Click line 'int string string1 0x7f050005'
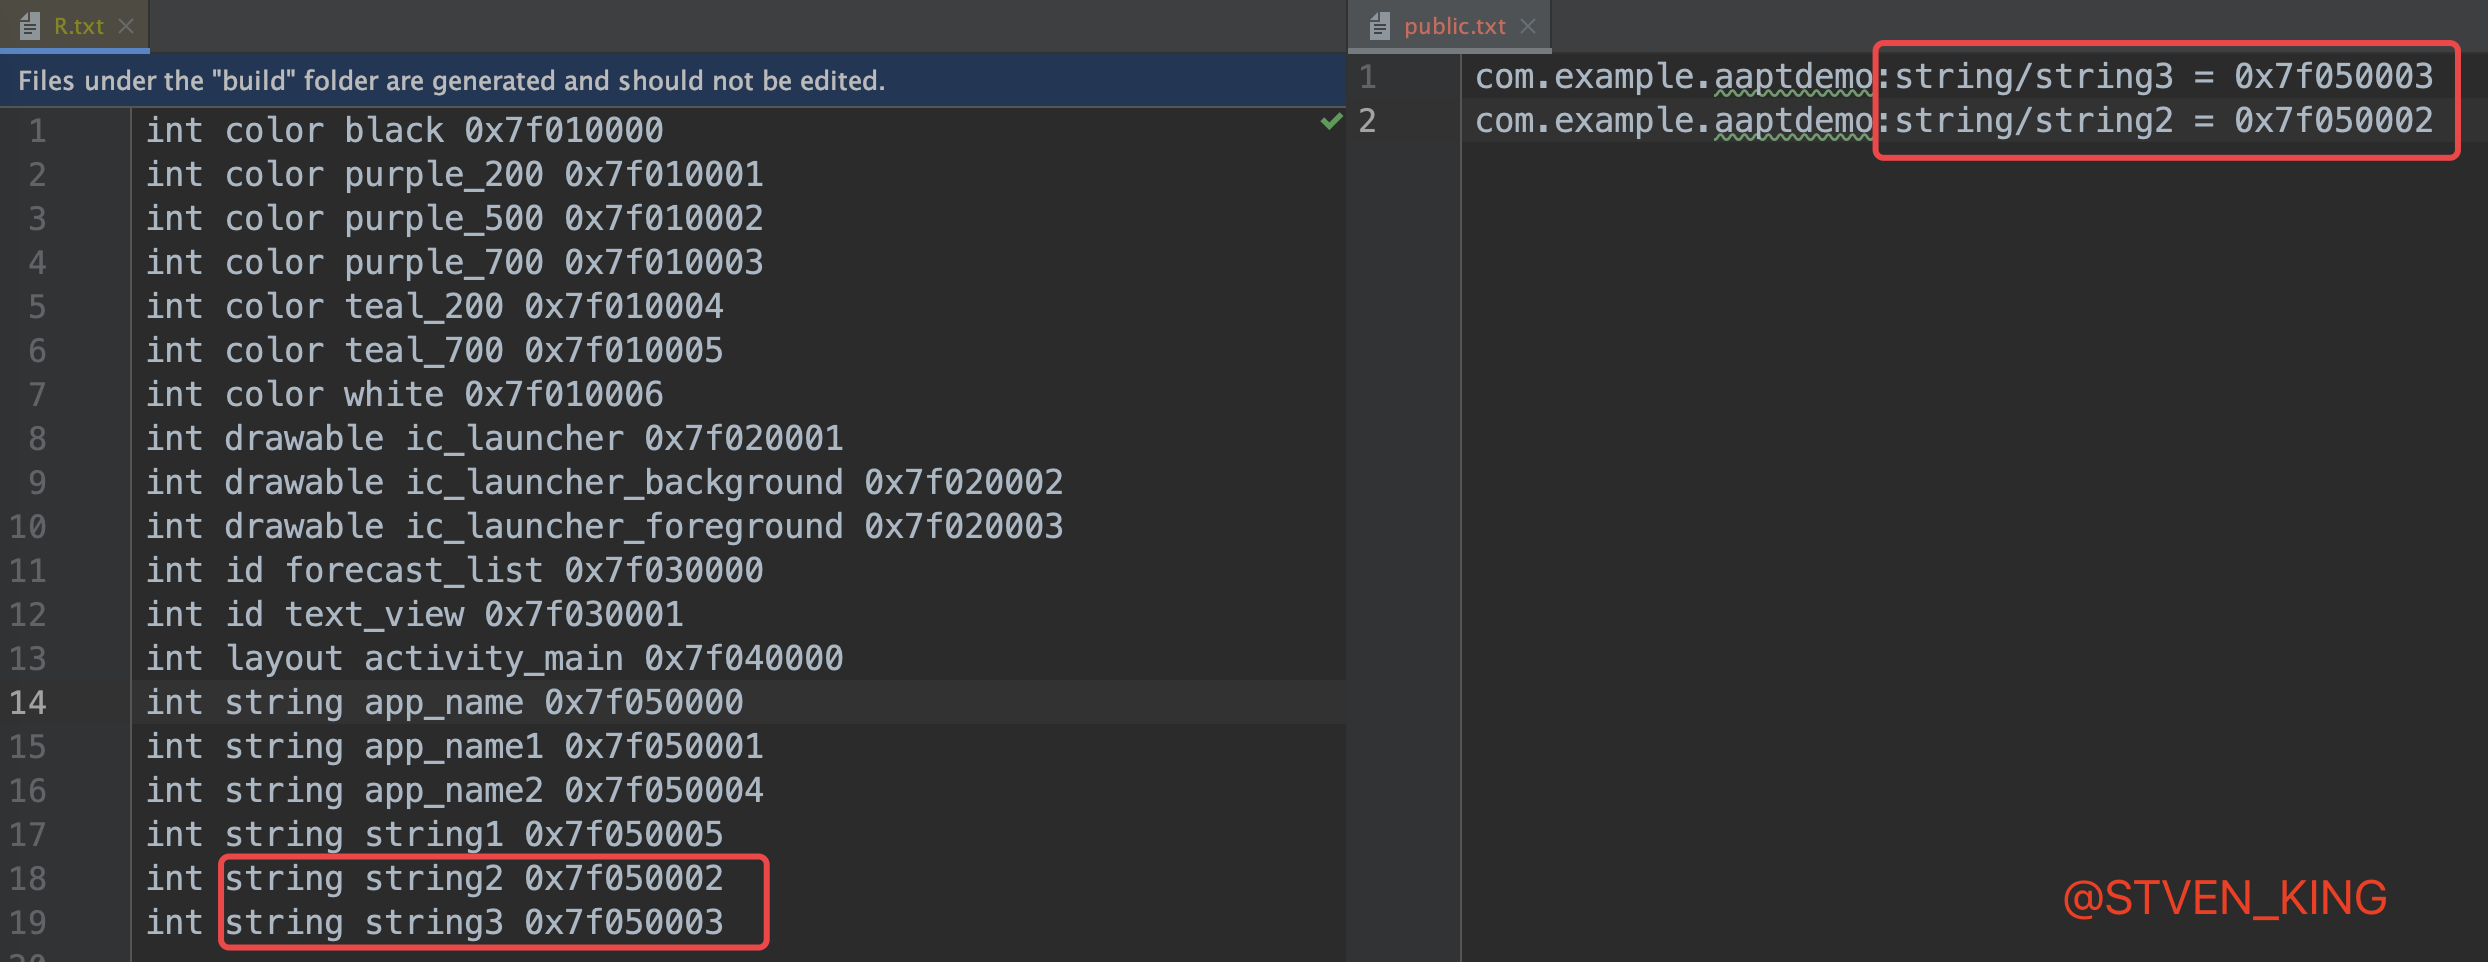This screenshot has width=2488, height=962. [x=434, y=834]
